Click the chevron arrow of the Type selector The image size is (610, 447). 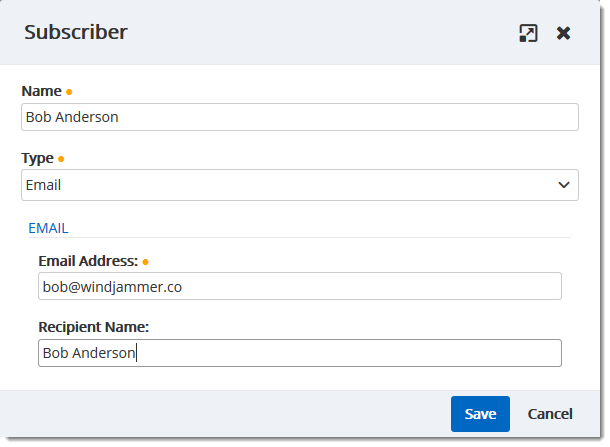pyautogui.click(x=565, y=185)
